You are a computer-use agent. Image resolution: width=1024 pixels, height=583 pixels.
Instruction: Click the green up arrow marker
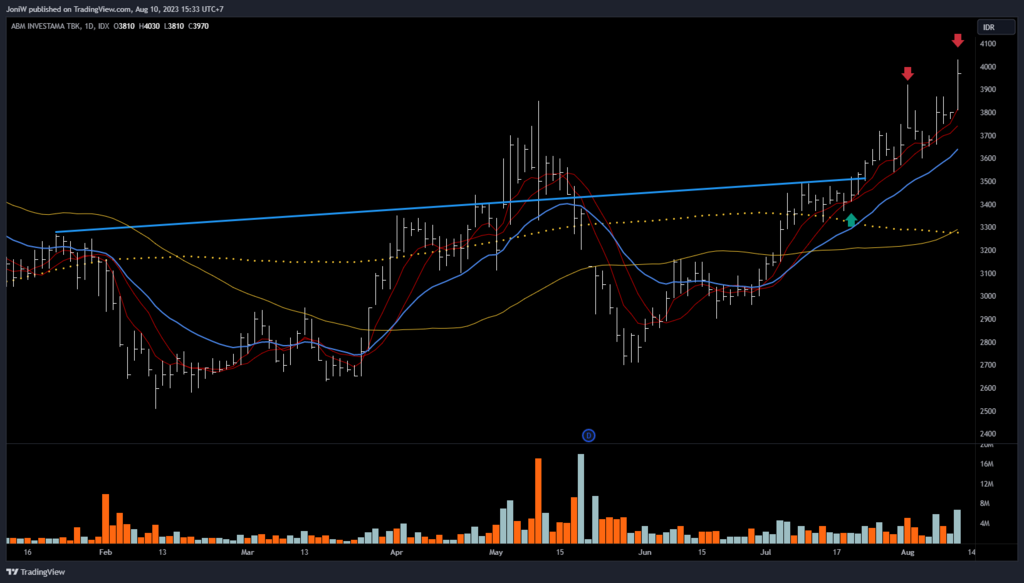[x=851, y=220]
